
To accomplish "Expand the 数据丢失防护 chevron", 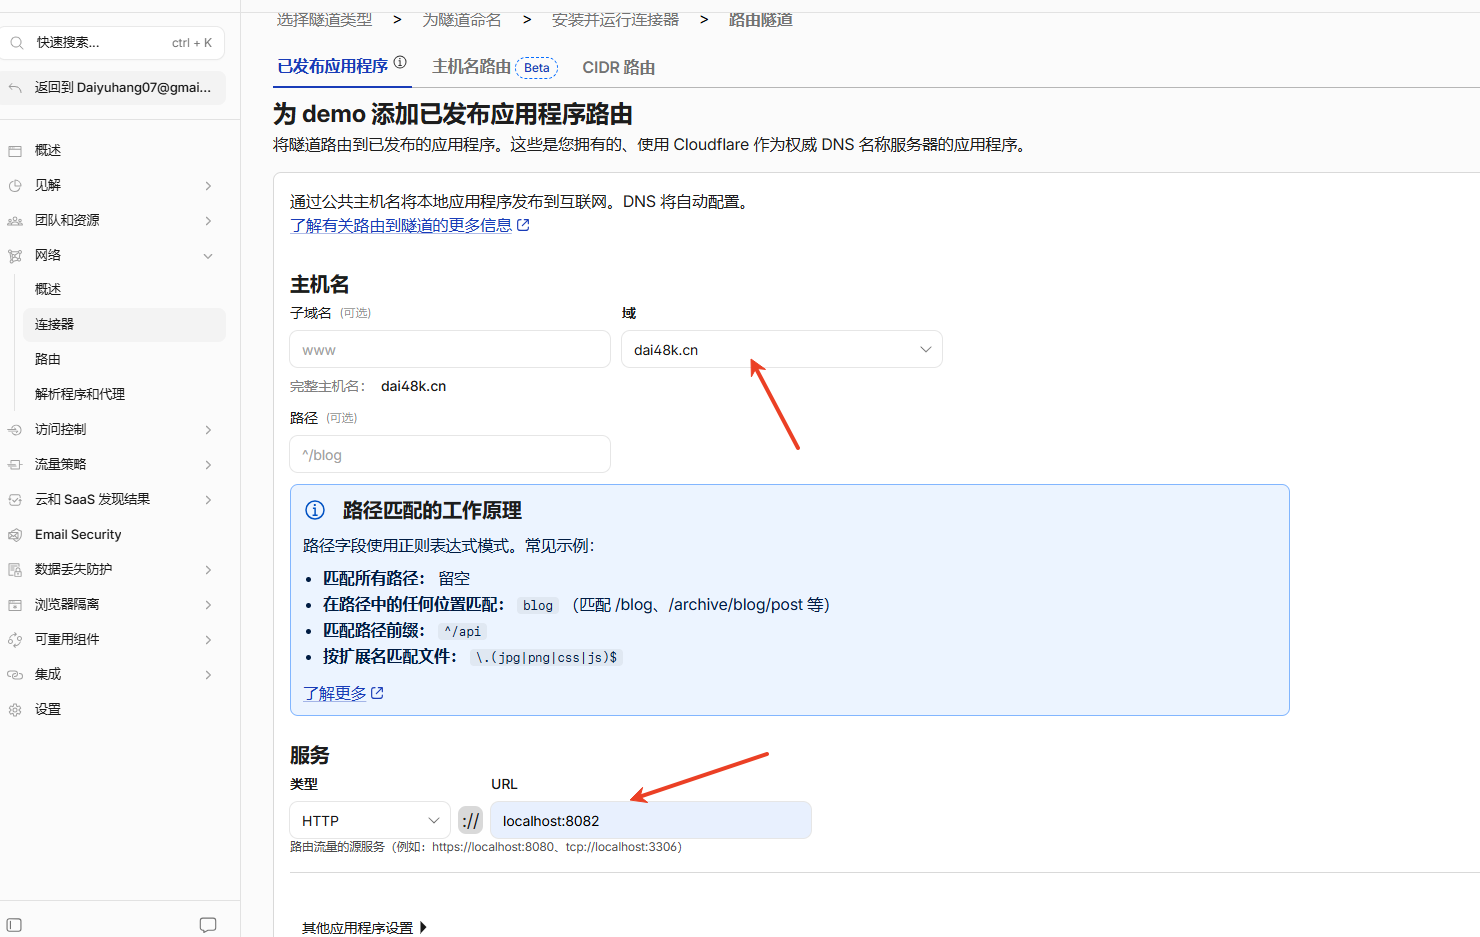I will click(x=208, y=570).
